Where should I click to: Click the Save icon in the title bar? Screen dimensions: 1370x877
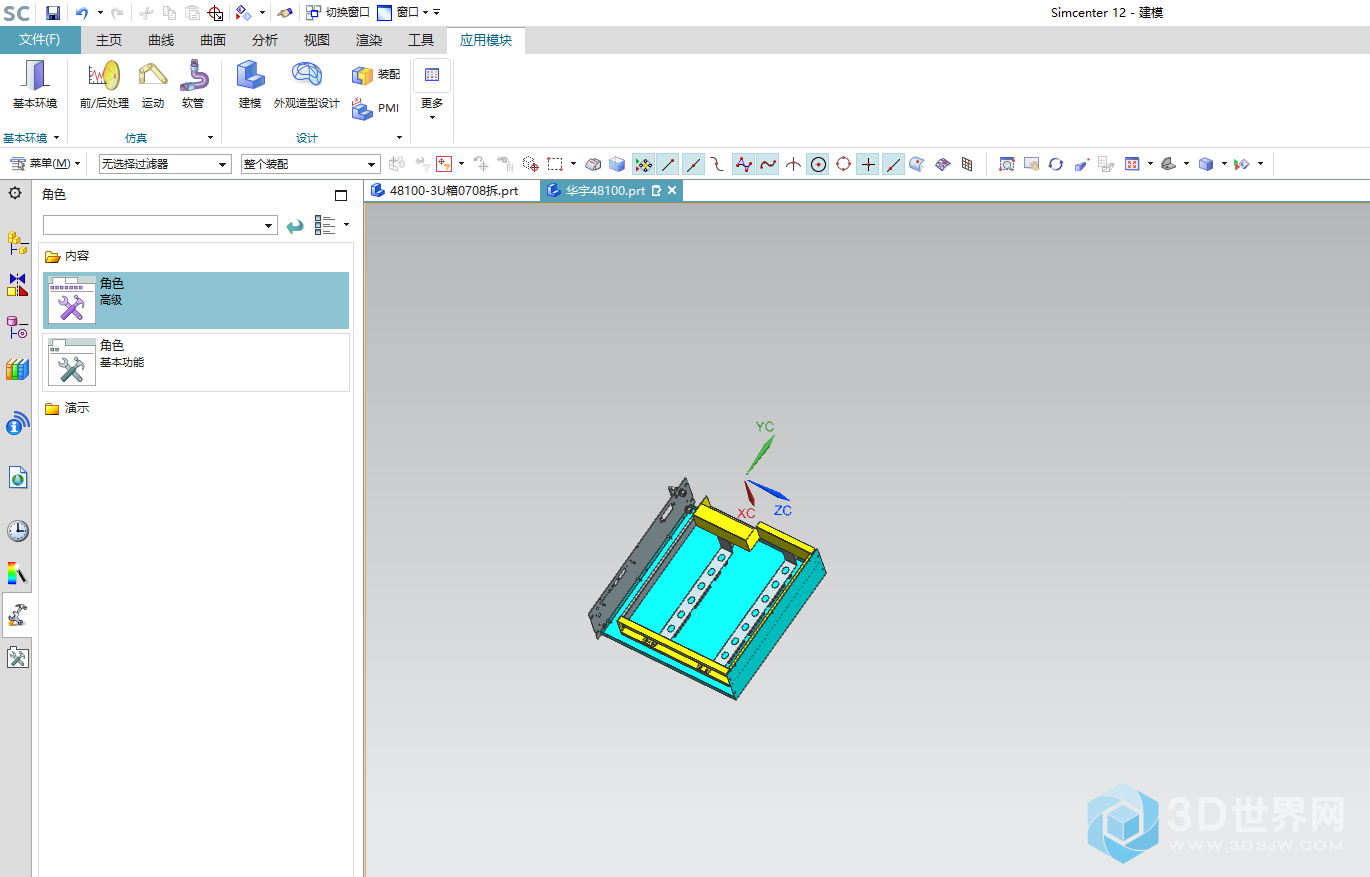pyautogui.click(x=53, y=13)
